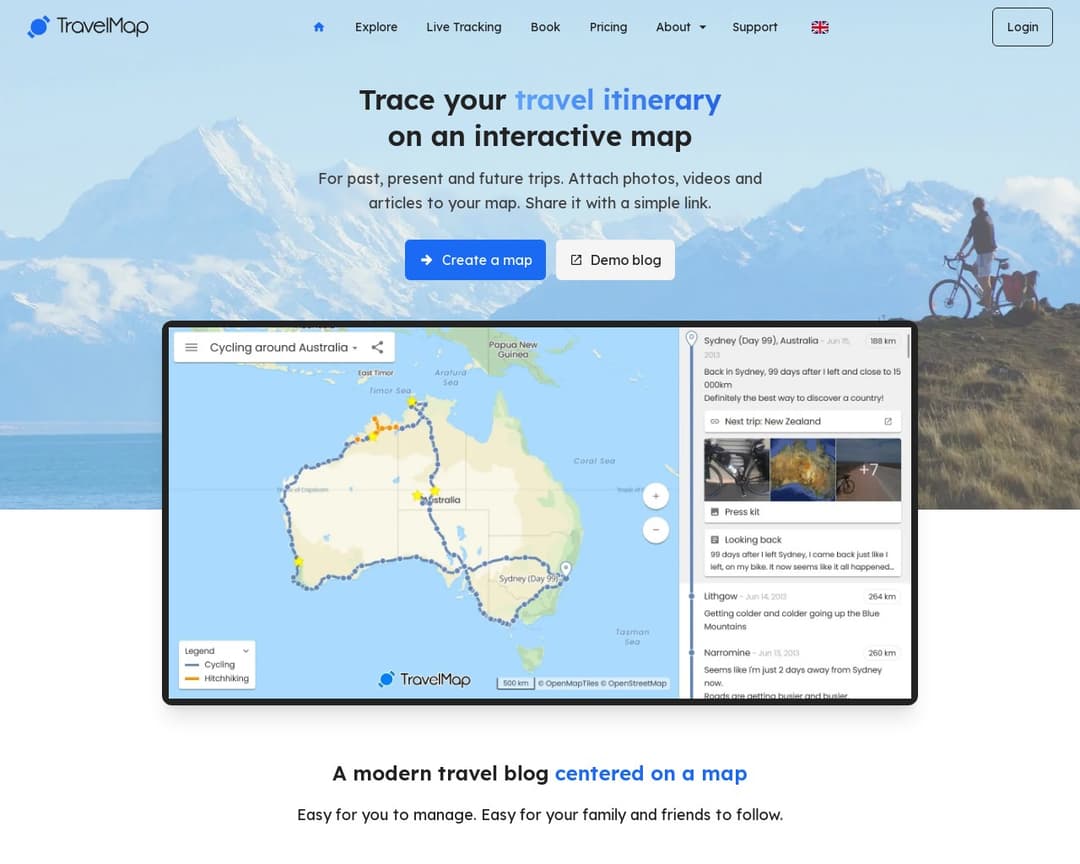This screenshot has height=864, width=1080.
Task: Click the share icon beside the map title
Action: coord(377,347)
